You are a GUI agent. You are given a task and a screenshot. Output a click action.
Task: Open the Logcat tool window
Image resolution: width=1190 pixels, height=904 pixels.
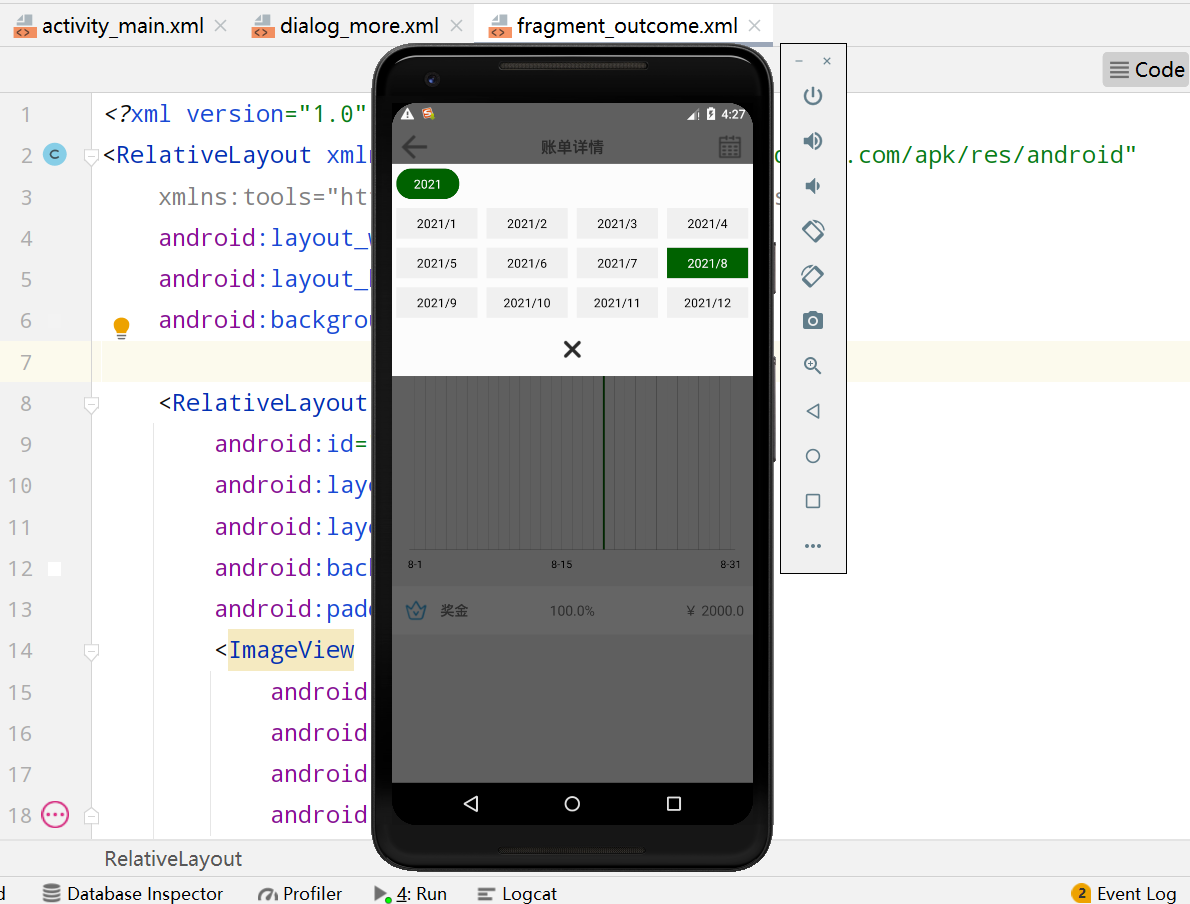click(517, 893)
